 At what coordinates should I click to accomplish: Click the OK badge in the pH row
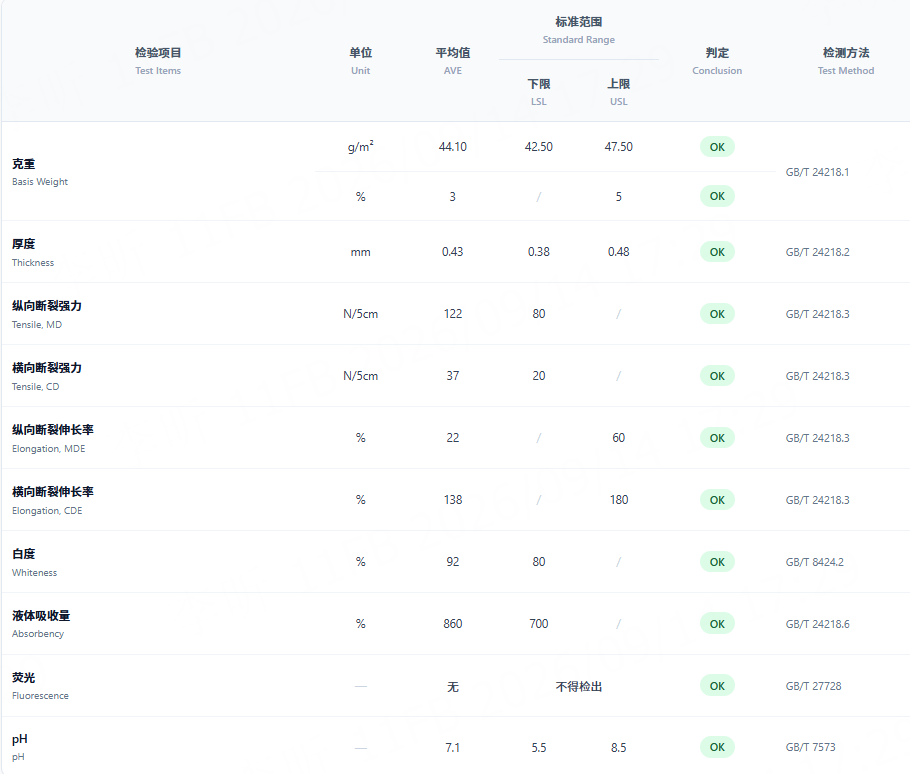pyautogui.click(x=717, y=747)
